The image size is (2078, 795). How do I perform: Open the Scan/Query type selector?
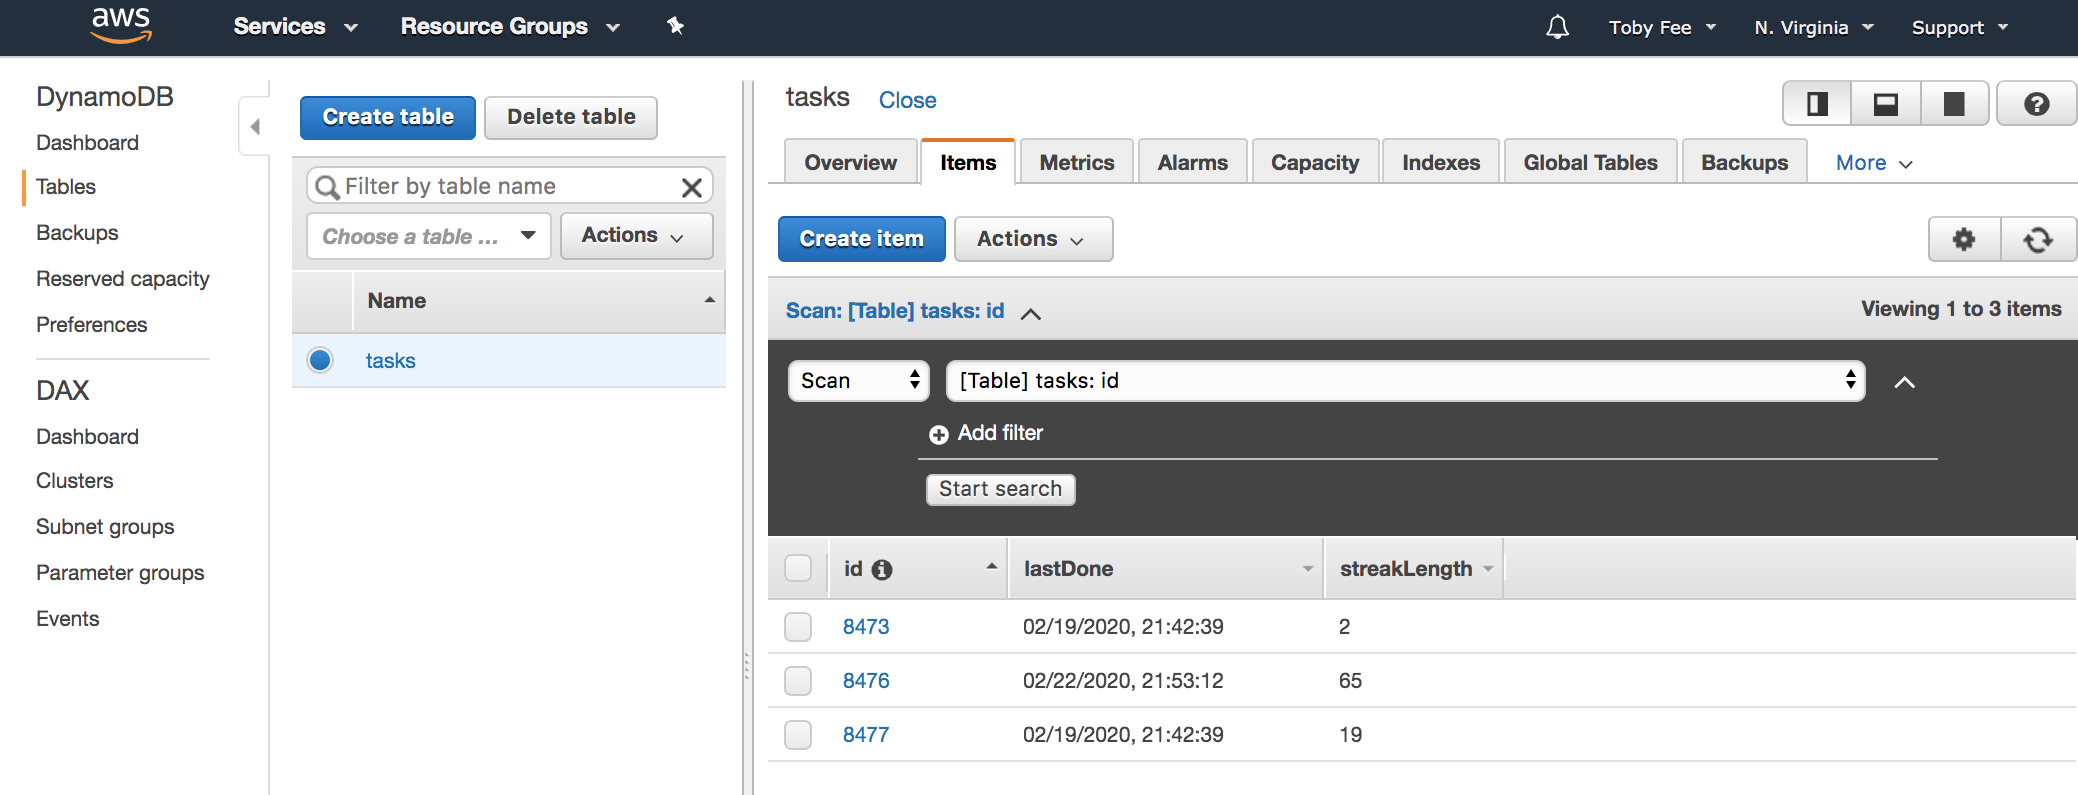pyautogui.click(x=859, y=381)
